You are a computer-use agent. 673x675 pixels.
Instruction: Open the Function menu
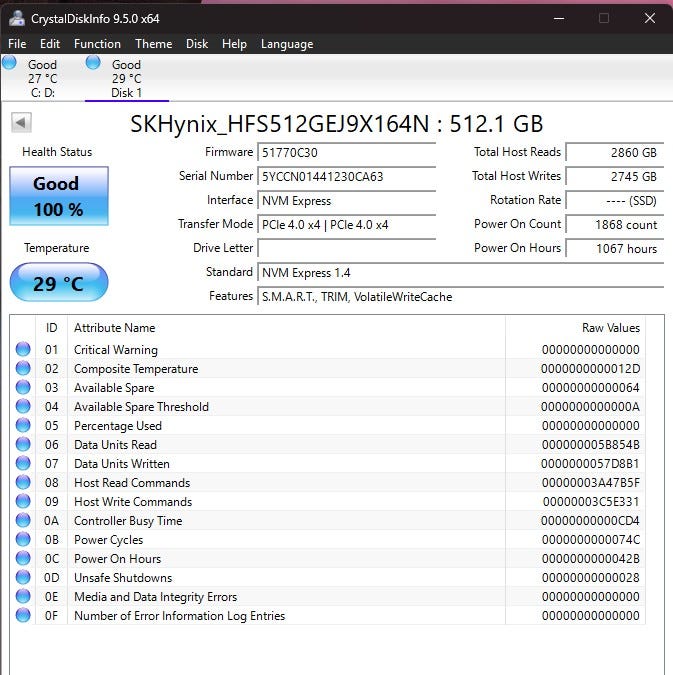[97, 44]
